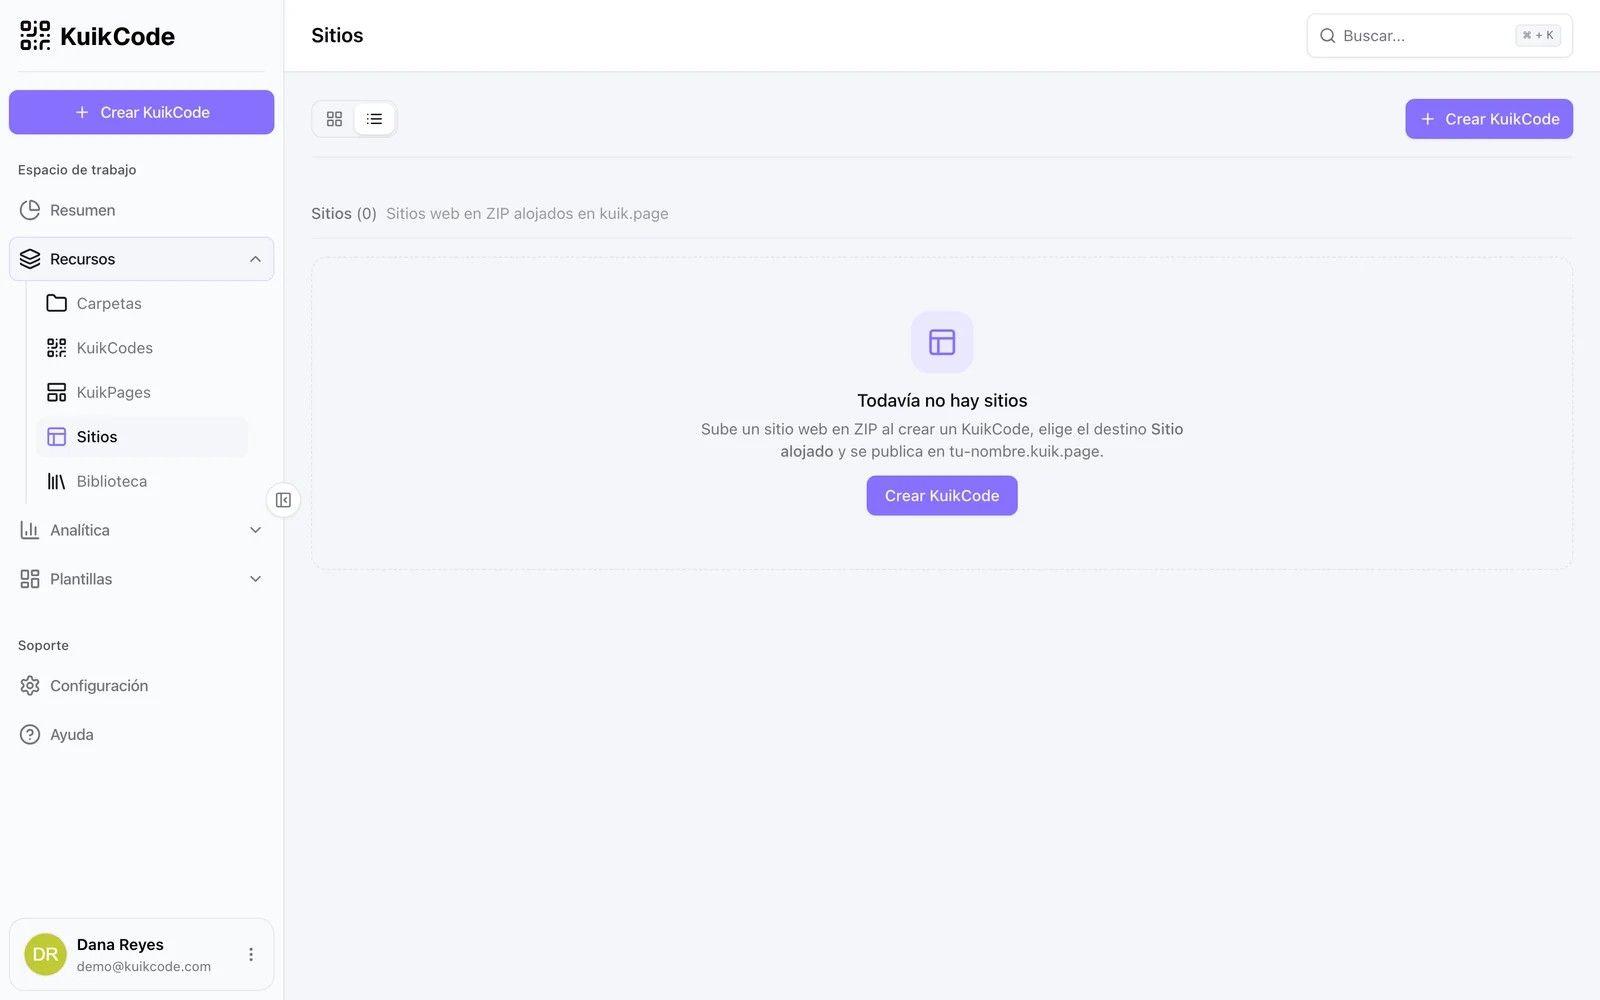Collapse the sidebar panel toggle

[284, 500]
